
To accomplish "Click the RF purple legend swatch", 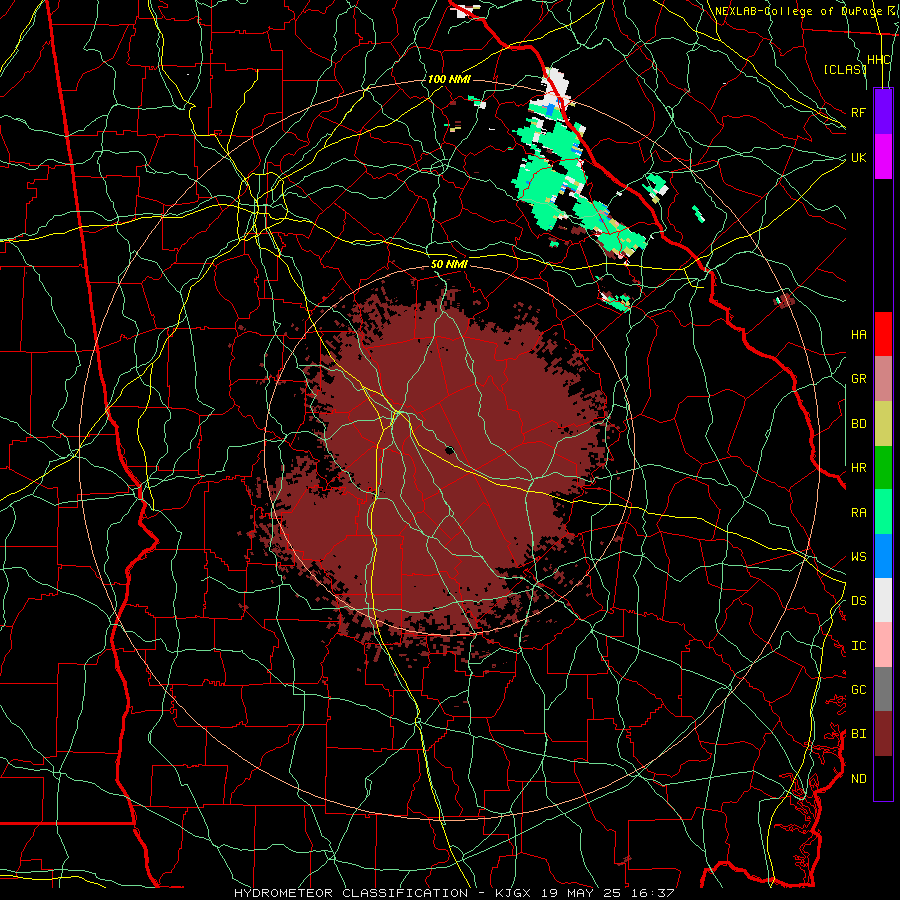I will (883, 112).
